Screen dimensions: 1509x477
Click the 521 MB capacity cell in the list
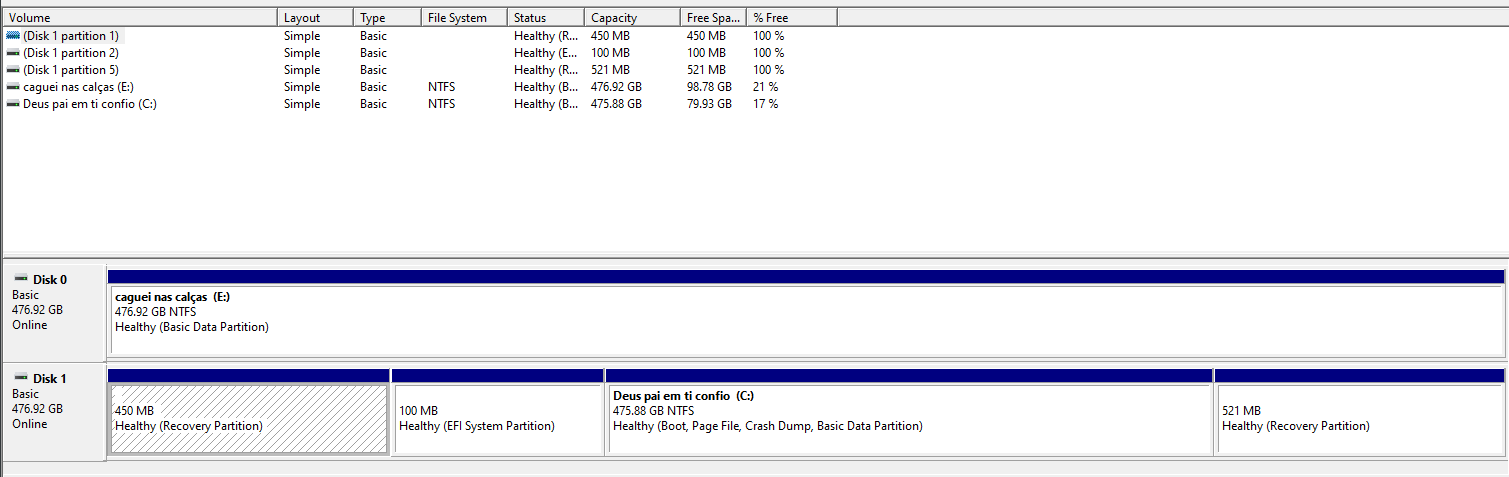pyautogui.click(x=610, y=70)
